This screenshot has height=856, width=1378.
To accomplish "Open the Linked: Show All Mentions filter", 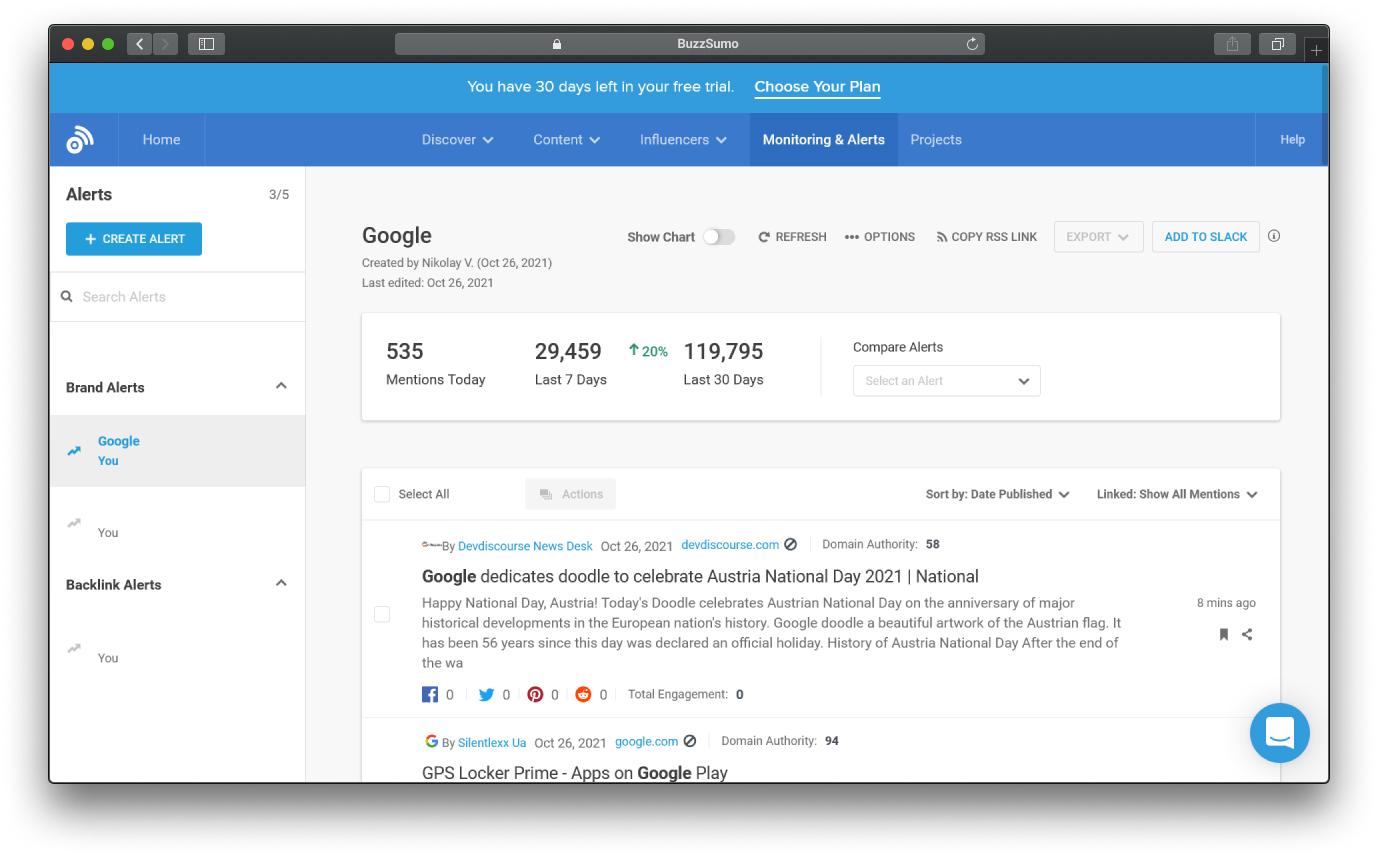I will point(1177,494).
